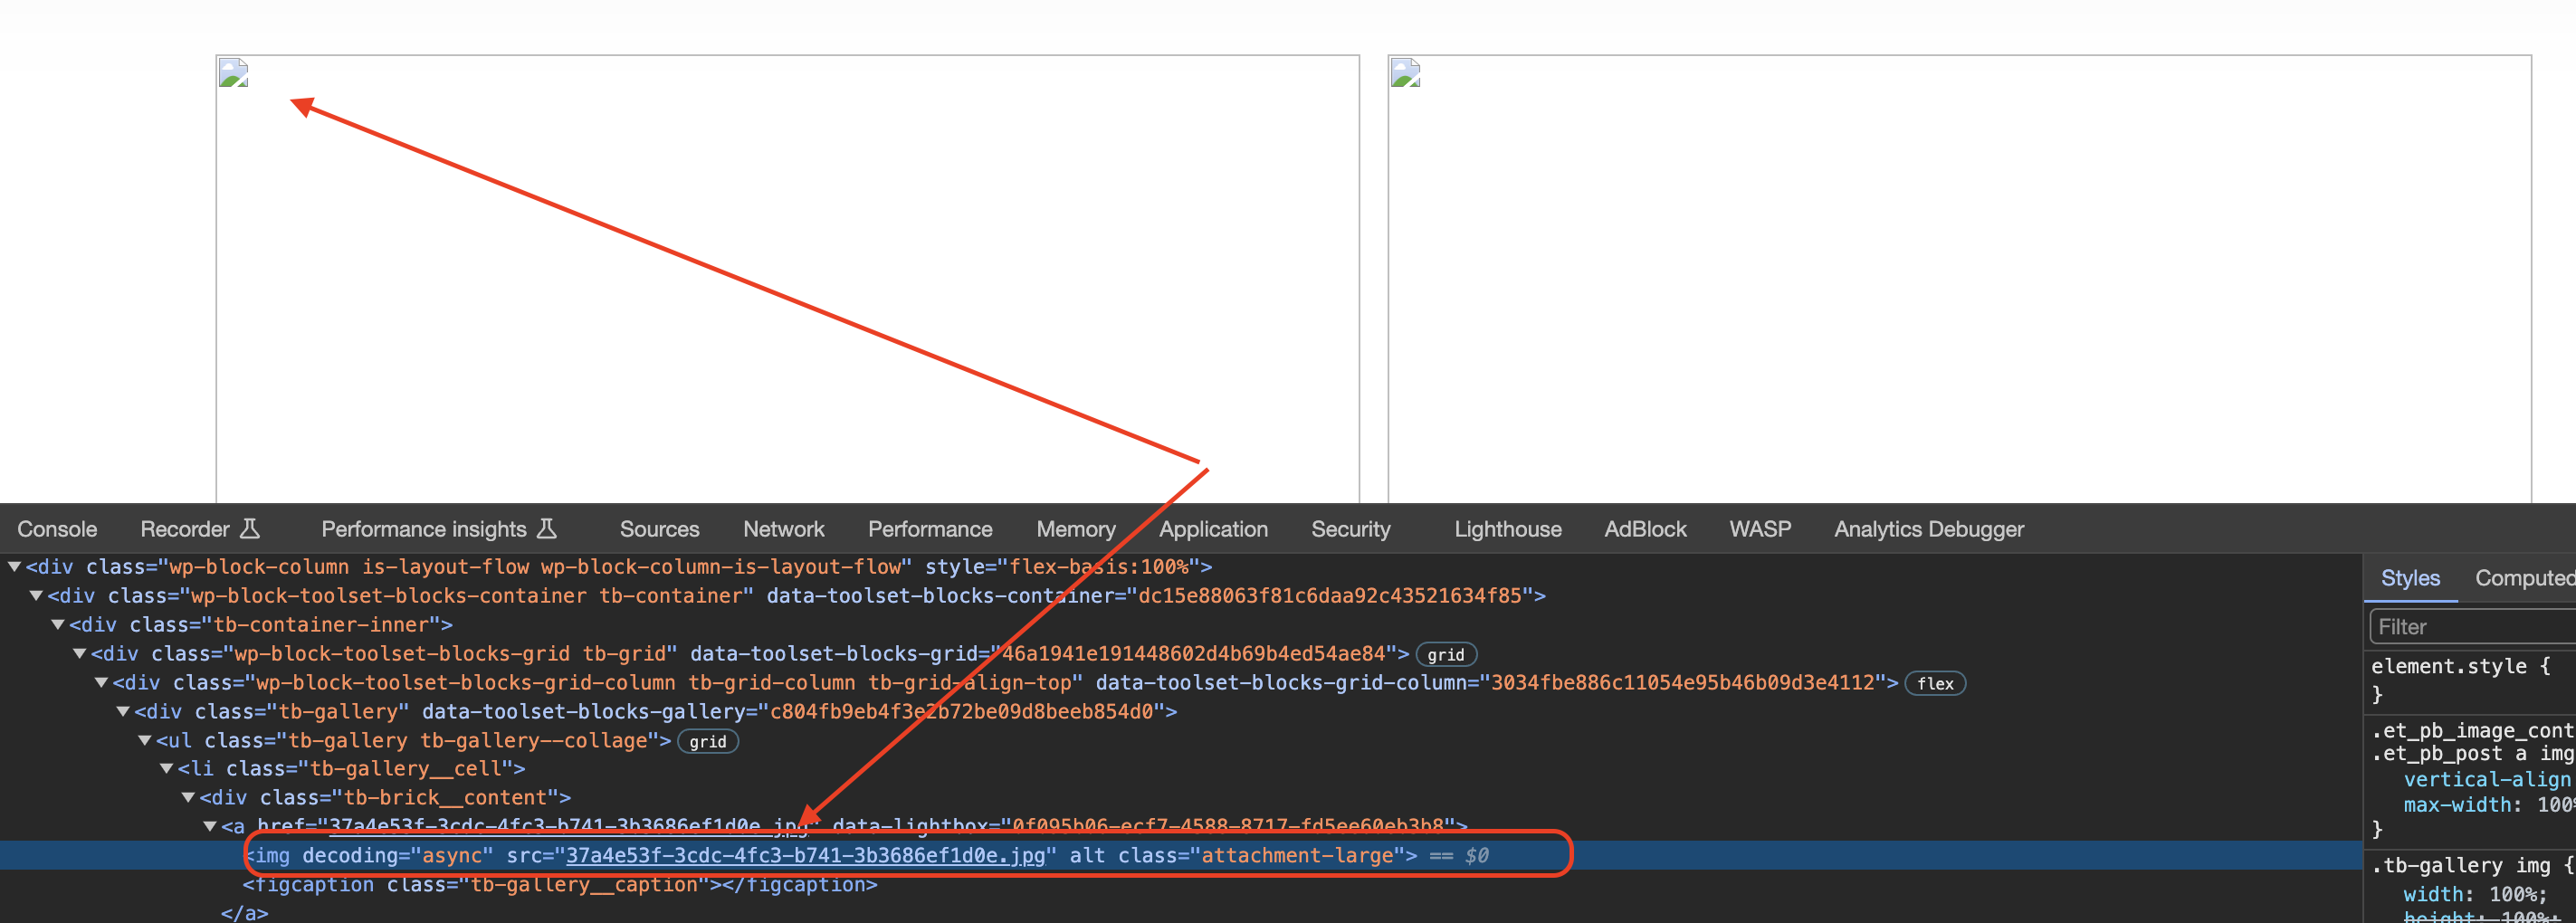This screenshot has height=923, width=2576.
Task: Focus the Styles Filter input field
Action: click(x=2472, y=627)
